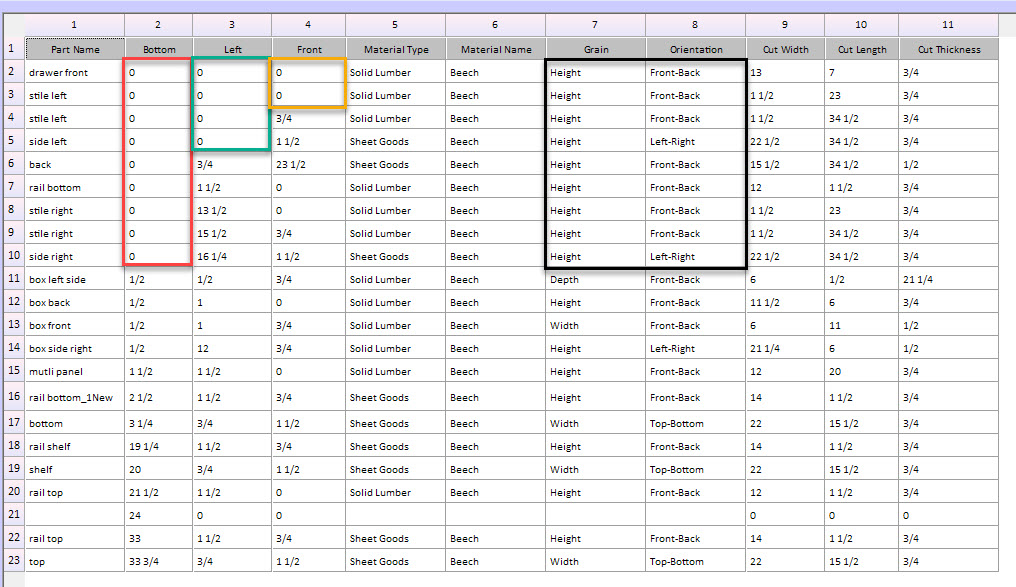The height and width of the screenshot is (587, 1016).
Task: Select row number 2 header
Action: pyautogui.click(x=14, y=71)
